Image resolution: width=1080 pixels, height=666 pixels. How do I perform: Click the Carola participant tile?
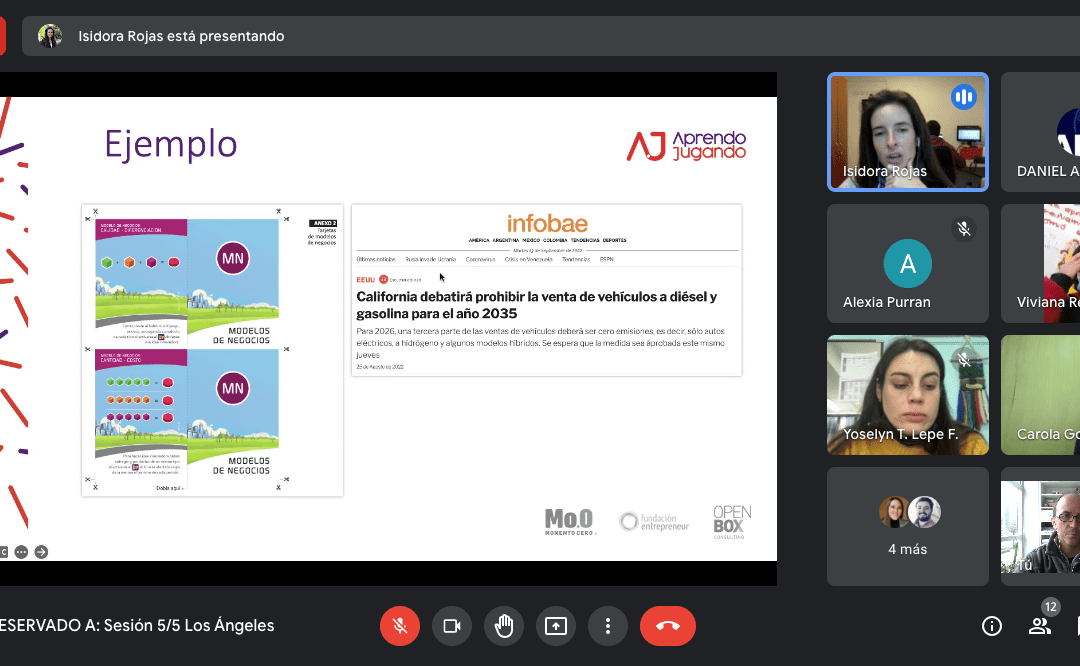tap(1041, 395)
